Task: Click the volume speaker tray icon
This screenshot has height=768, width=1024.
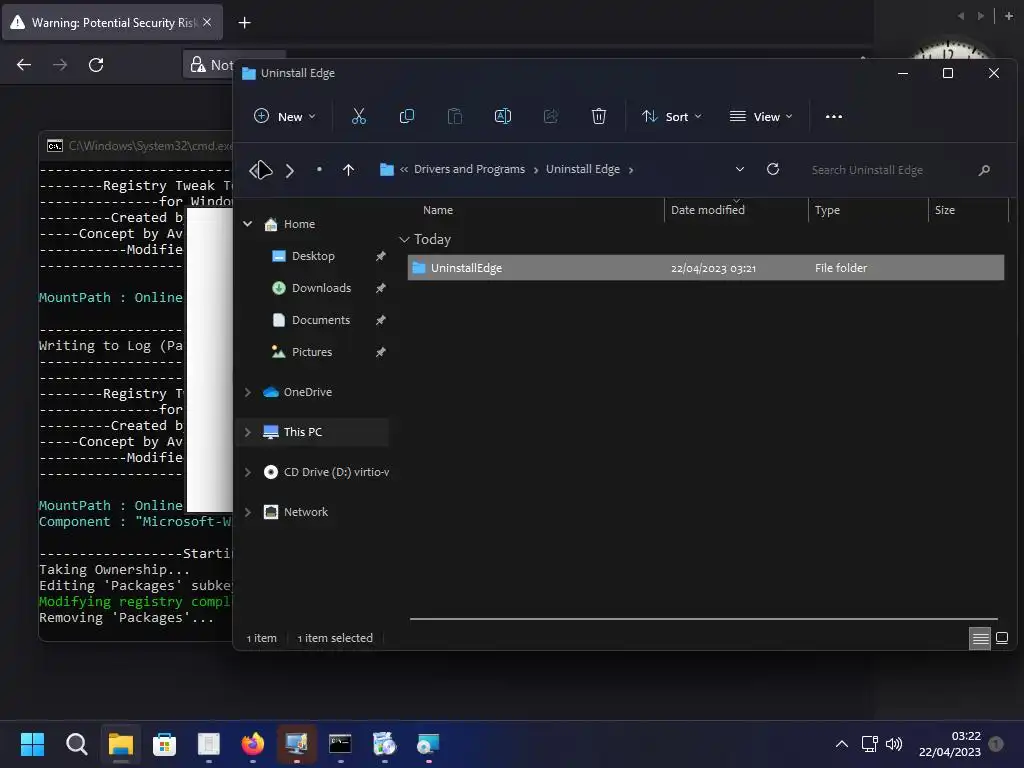Action: pos(894,744)
